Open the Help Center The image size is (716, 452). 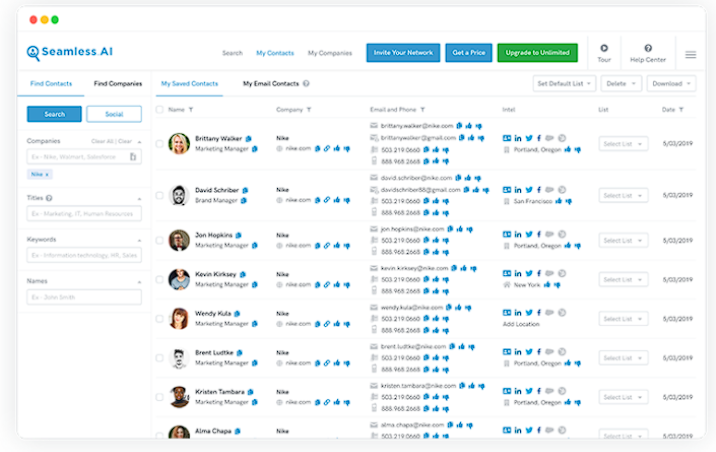click(x=648, y=53)
